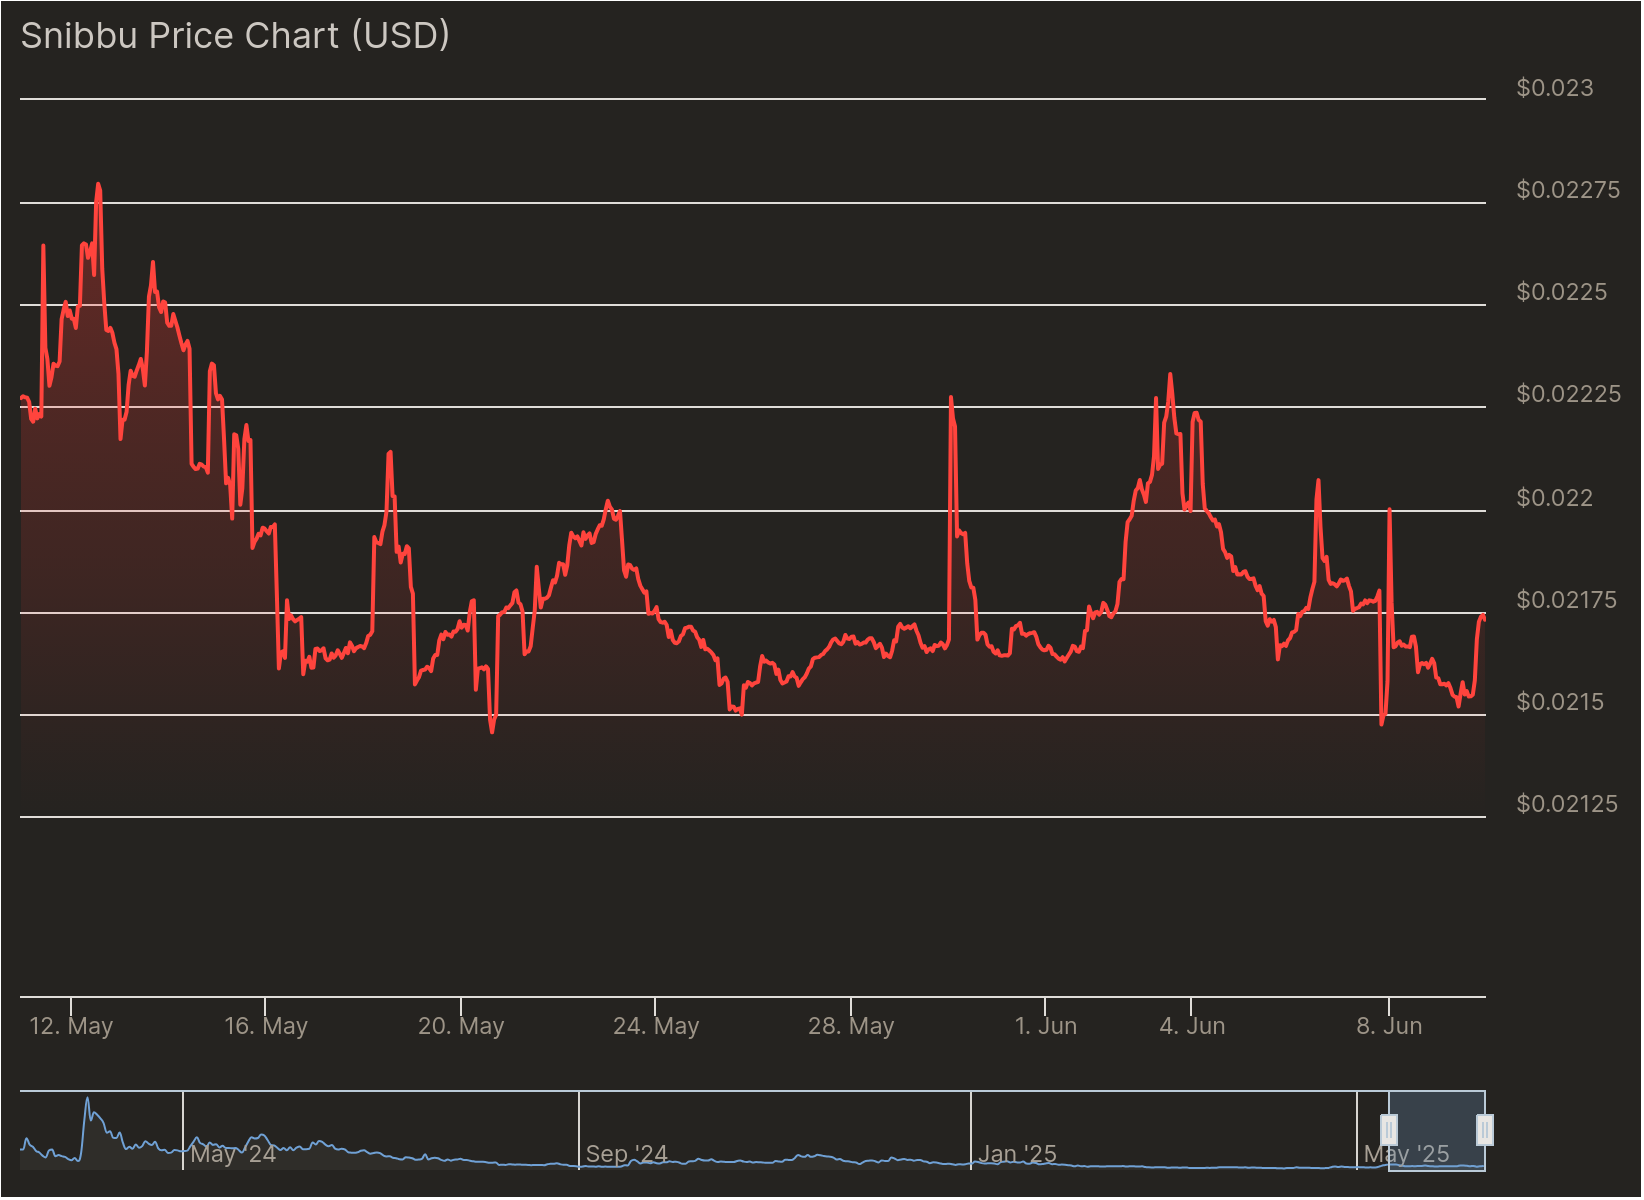Click the $0.022 y-axis label

[1555, 499]
